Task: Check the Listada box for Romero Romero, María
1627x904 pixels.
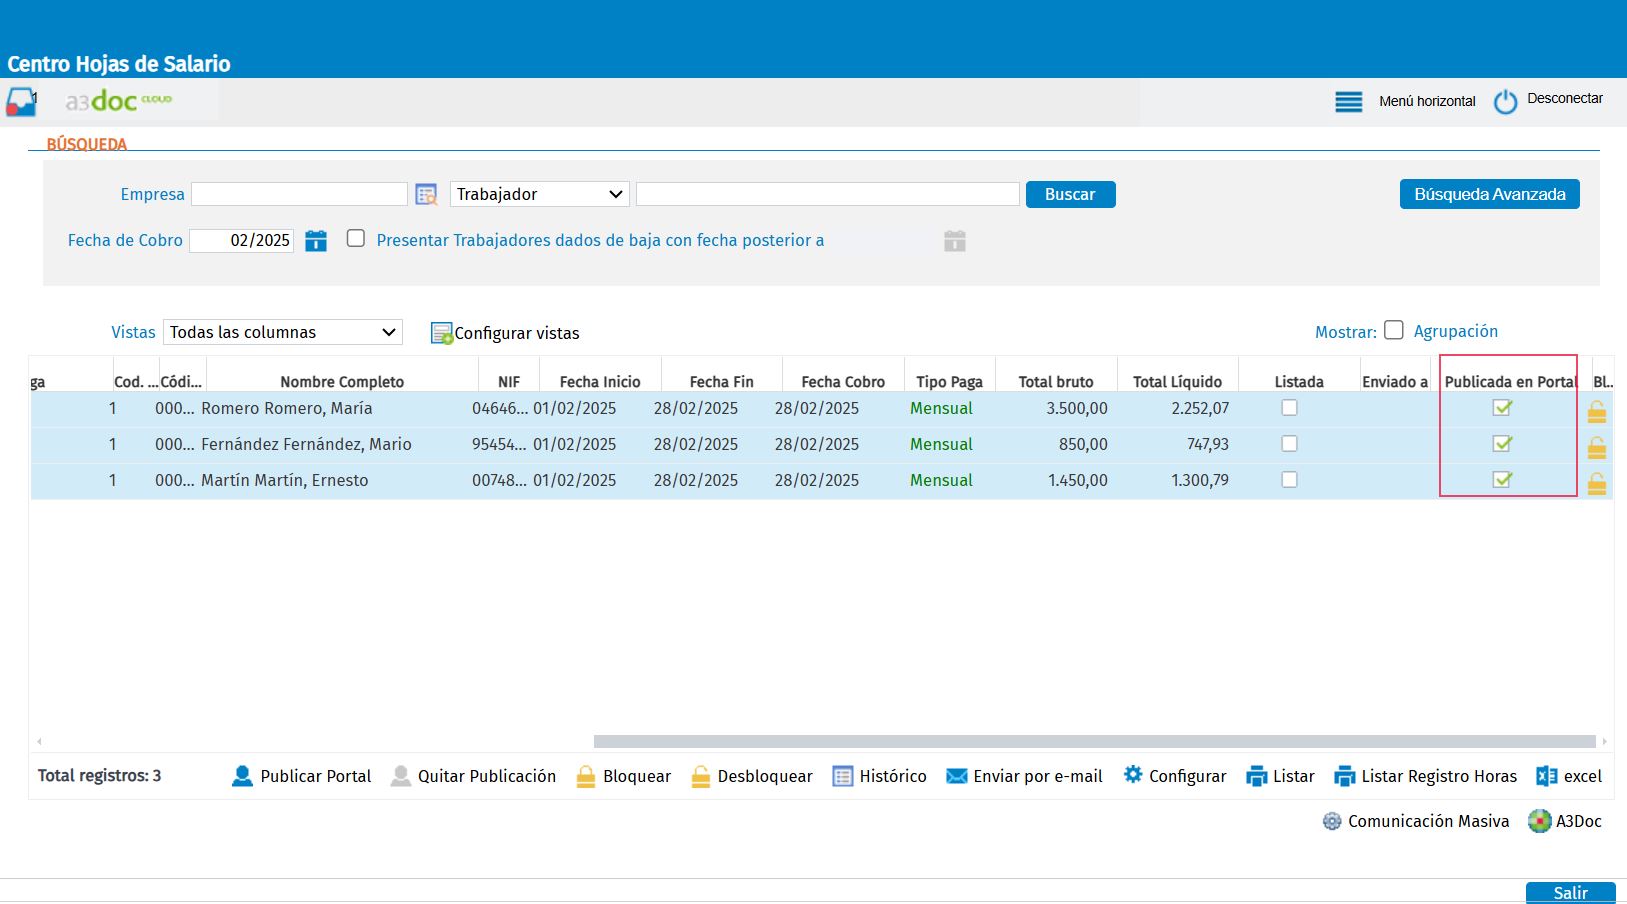Action: (x=1289, y=408)
